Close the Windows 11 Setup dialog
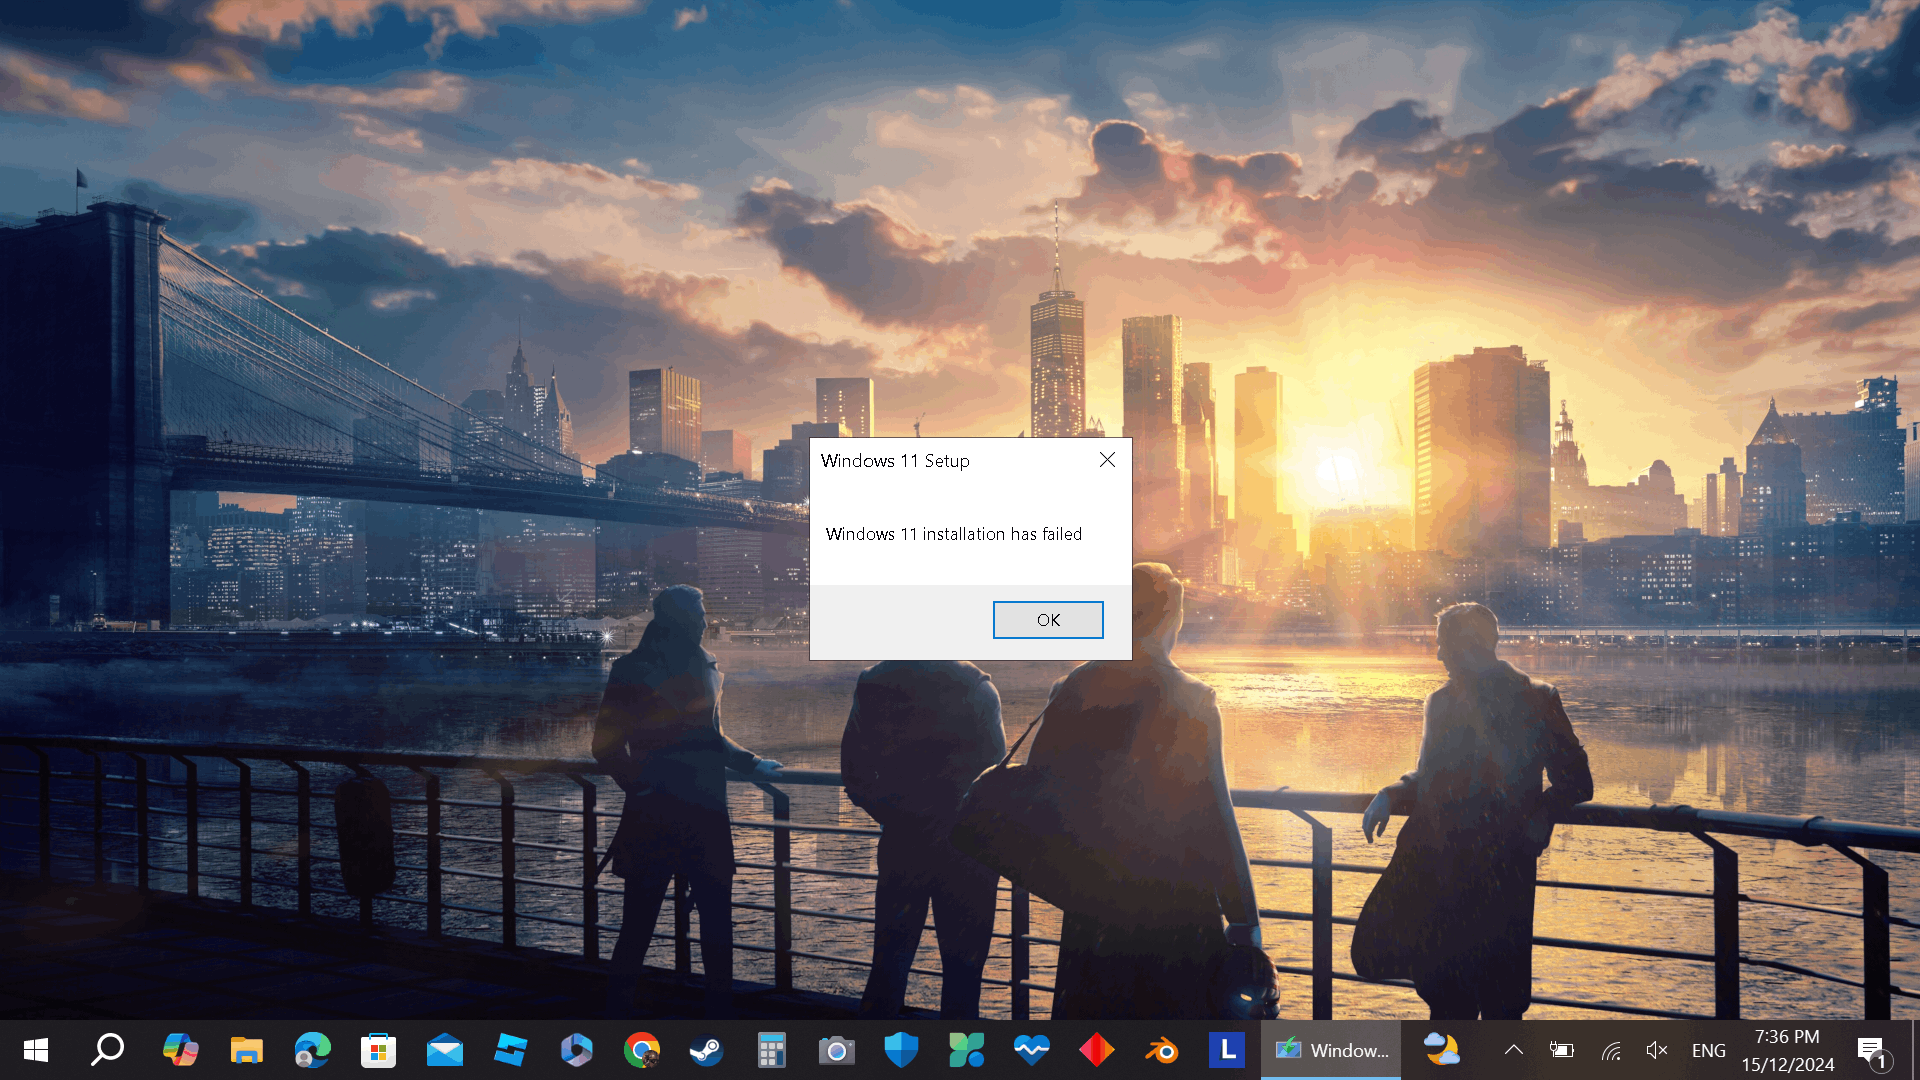 coord(1107,460)
